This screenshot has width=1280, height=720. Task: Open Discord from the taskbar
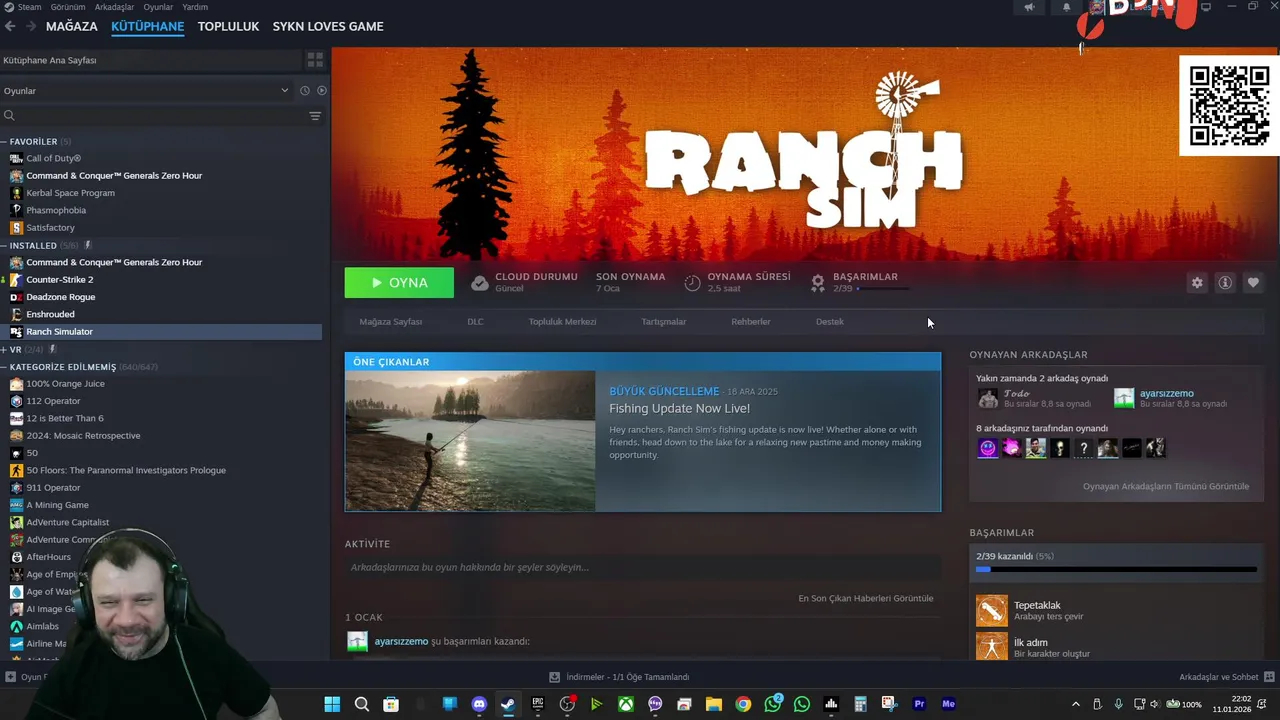tap(479, 704)
